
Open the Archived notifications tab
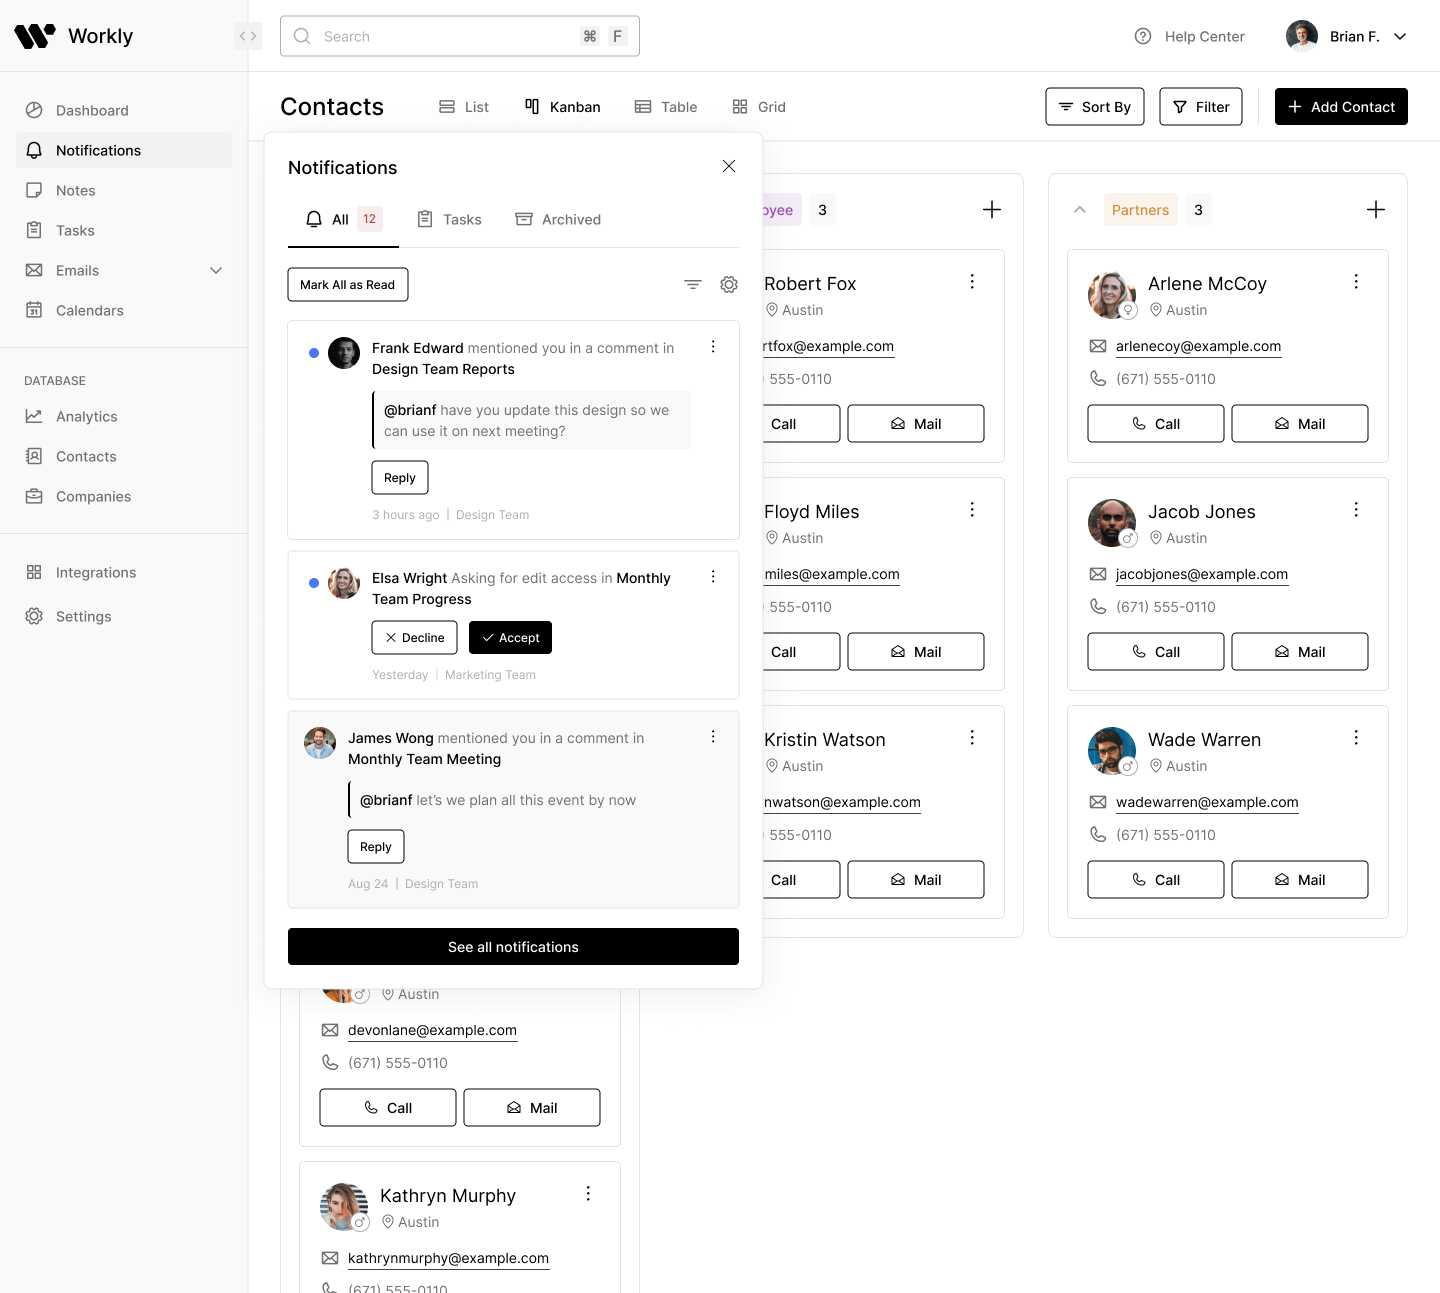tap(558, 220)
